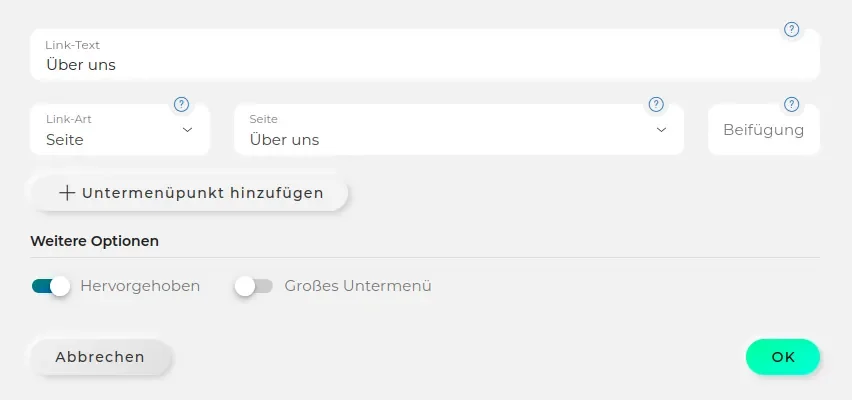Click the Hervorgehoben label text
The width and height of the screenshot is (852, 400).
[x=140, y=286]
